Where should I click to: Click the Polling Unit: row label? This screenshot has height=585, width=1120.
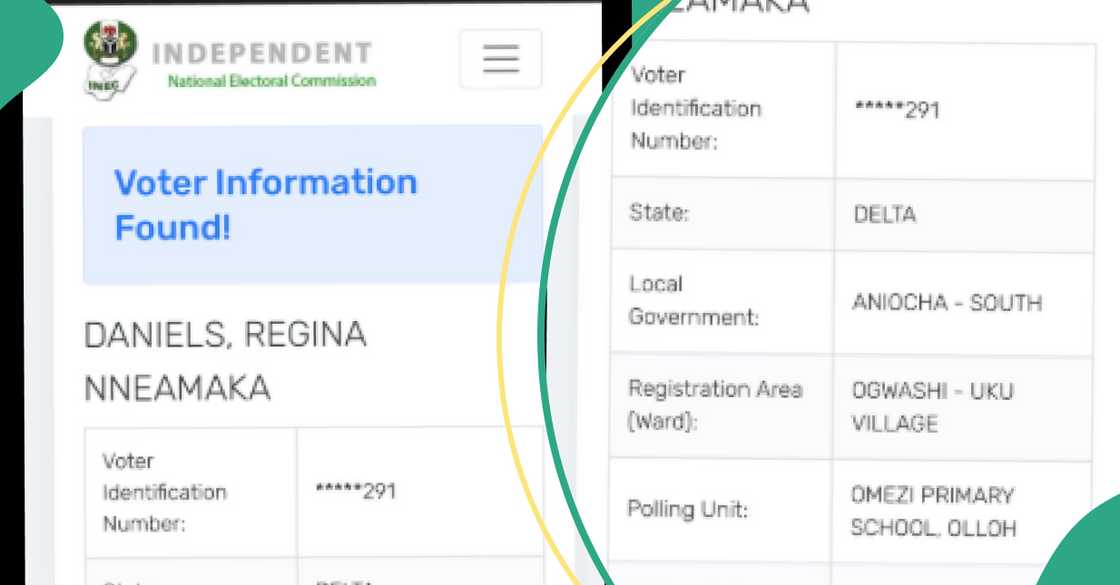[688, 509]
